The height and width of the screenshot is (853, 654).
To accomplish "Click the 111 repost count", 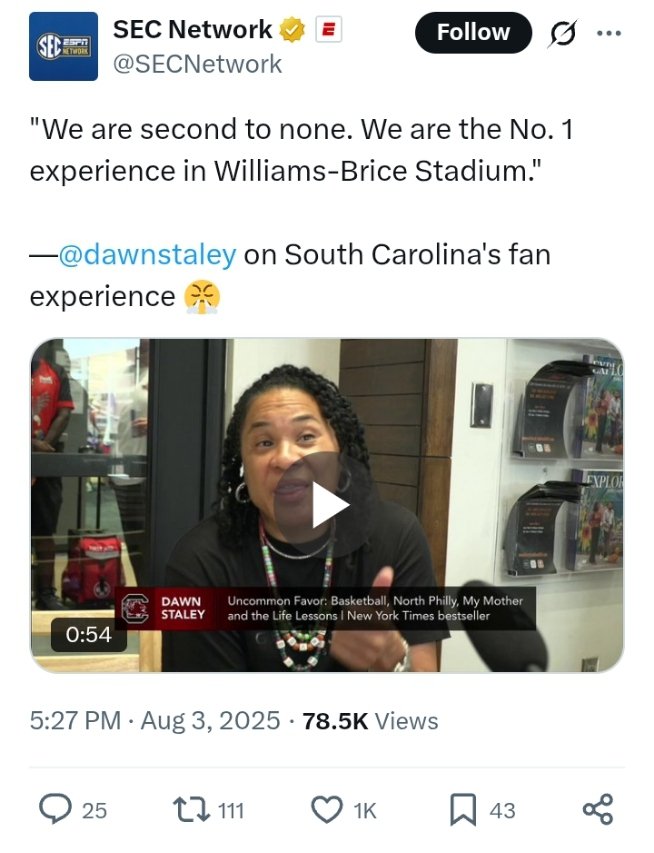I will [231, 811].
